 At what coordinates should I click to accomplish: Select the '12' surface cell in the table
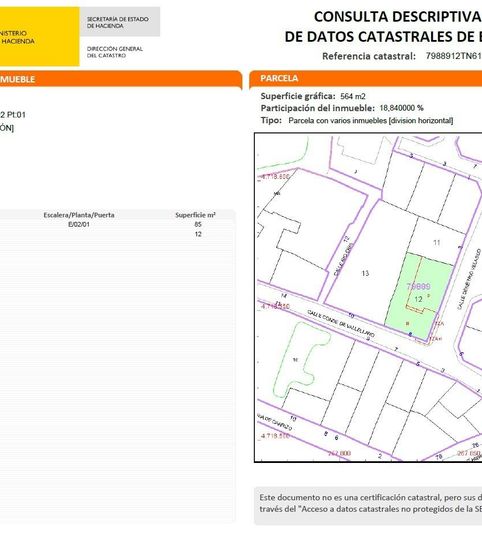click(198, 234)
